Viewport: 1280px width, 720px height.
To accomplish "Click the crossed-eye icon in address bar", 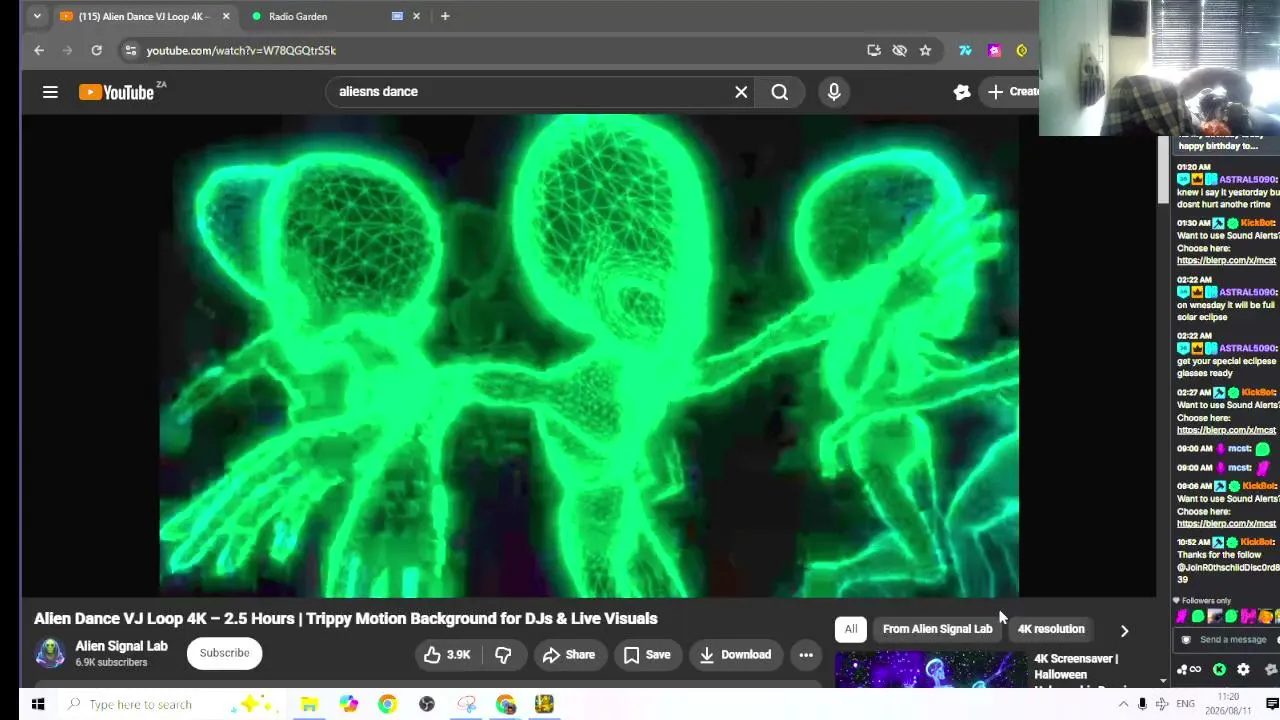I will [900, 50].
